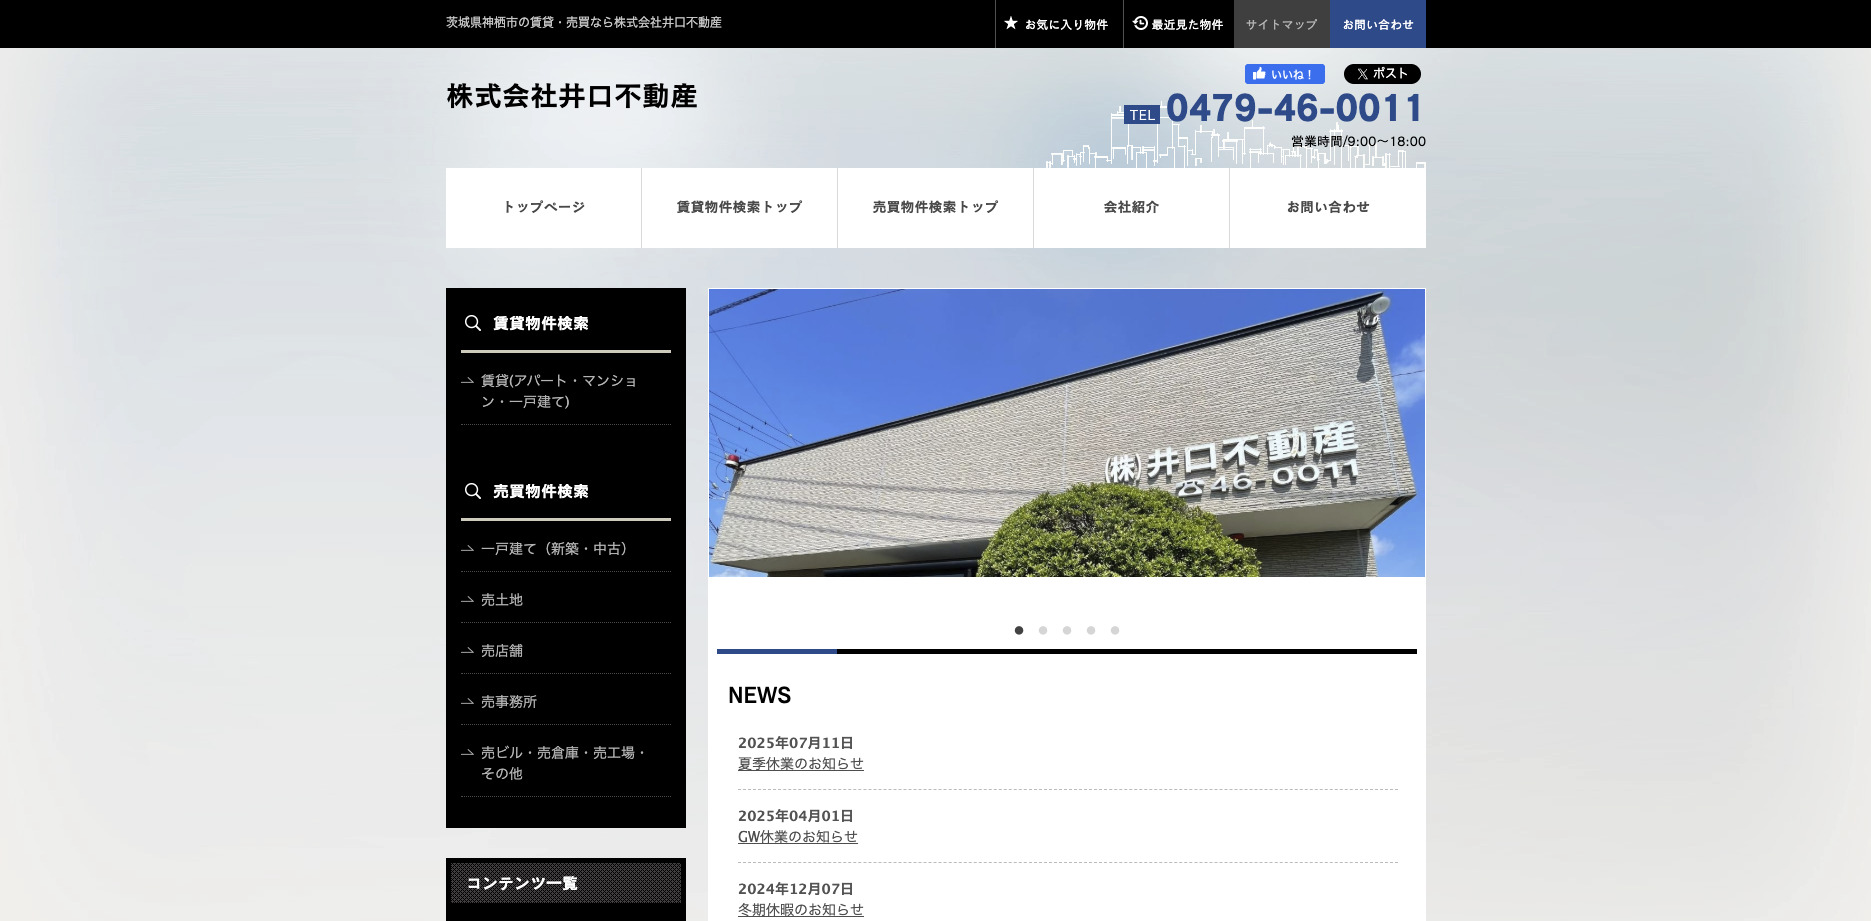Open the GW休業のお知らせ announcement
Image resolution: width=1871 pixels, height=921 pixels.
click(x=797, y=837)
